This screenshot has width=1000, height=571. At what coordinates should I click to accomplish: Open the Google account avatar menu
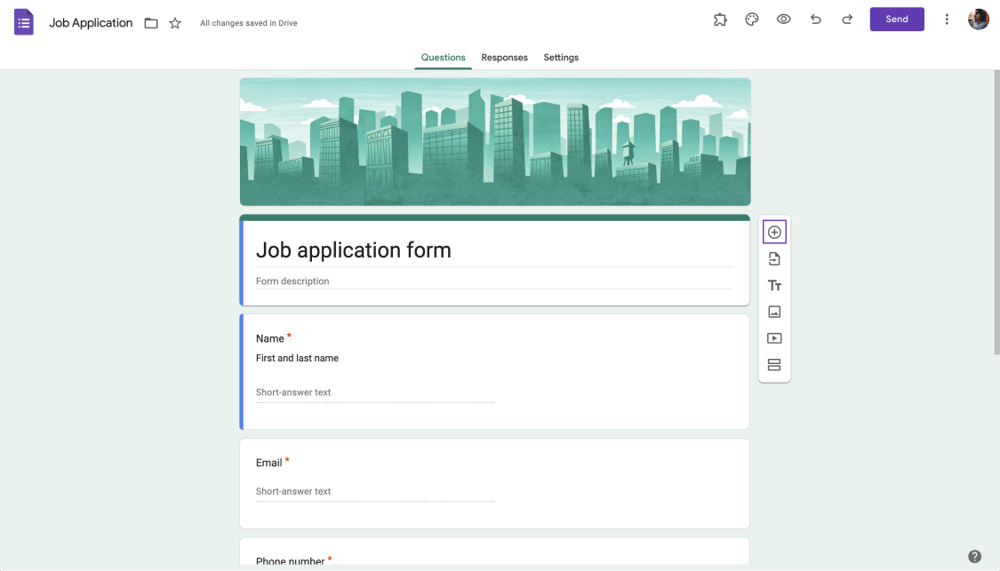(978, 19)
